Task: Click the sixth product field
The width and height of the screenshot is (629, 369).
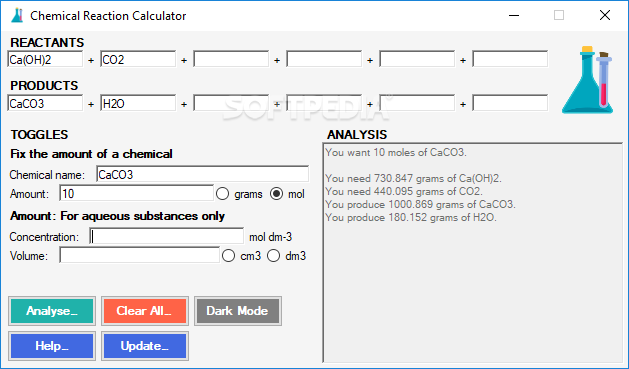Action: (510, 103)
